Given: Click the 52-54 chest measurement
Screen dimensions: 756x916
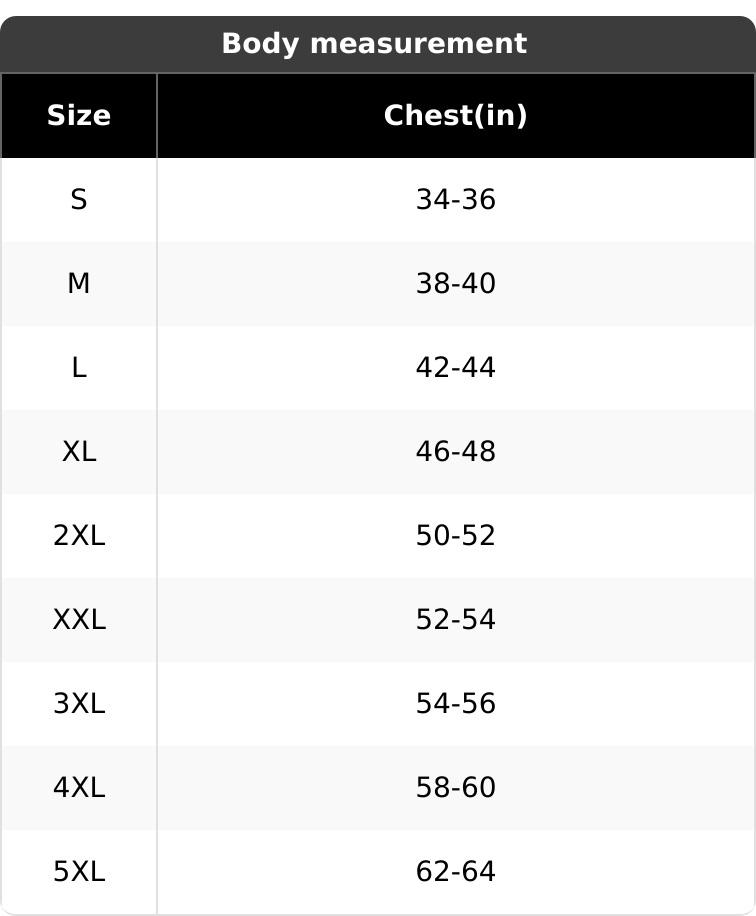Looking at the screenshot, I should coord(455,620).
